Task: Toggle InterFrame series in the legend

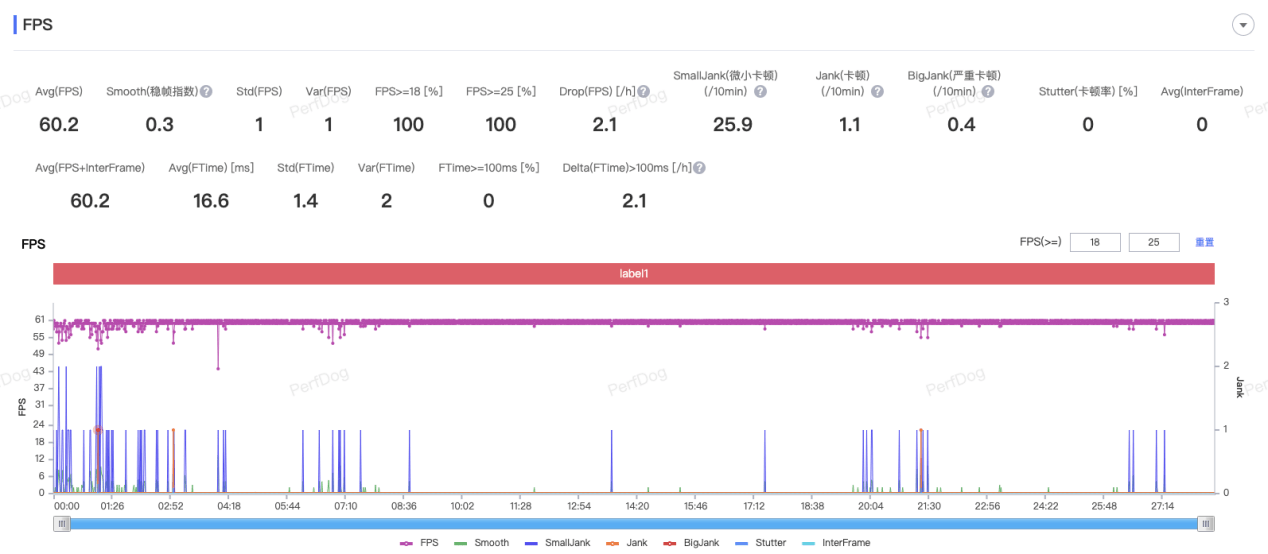Action: pos(835,543)
